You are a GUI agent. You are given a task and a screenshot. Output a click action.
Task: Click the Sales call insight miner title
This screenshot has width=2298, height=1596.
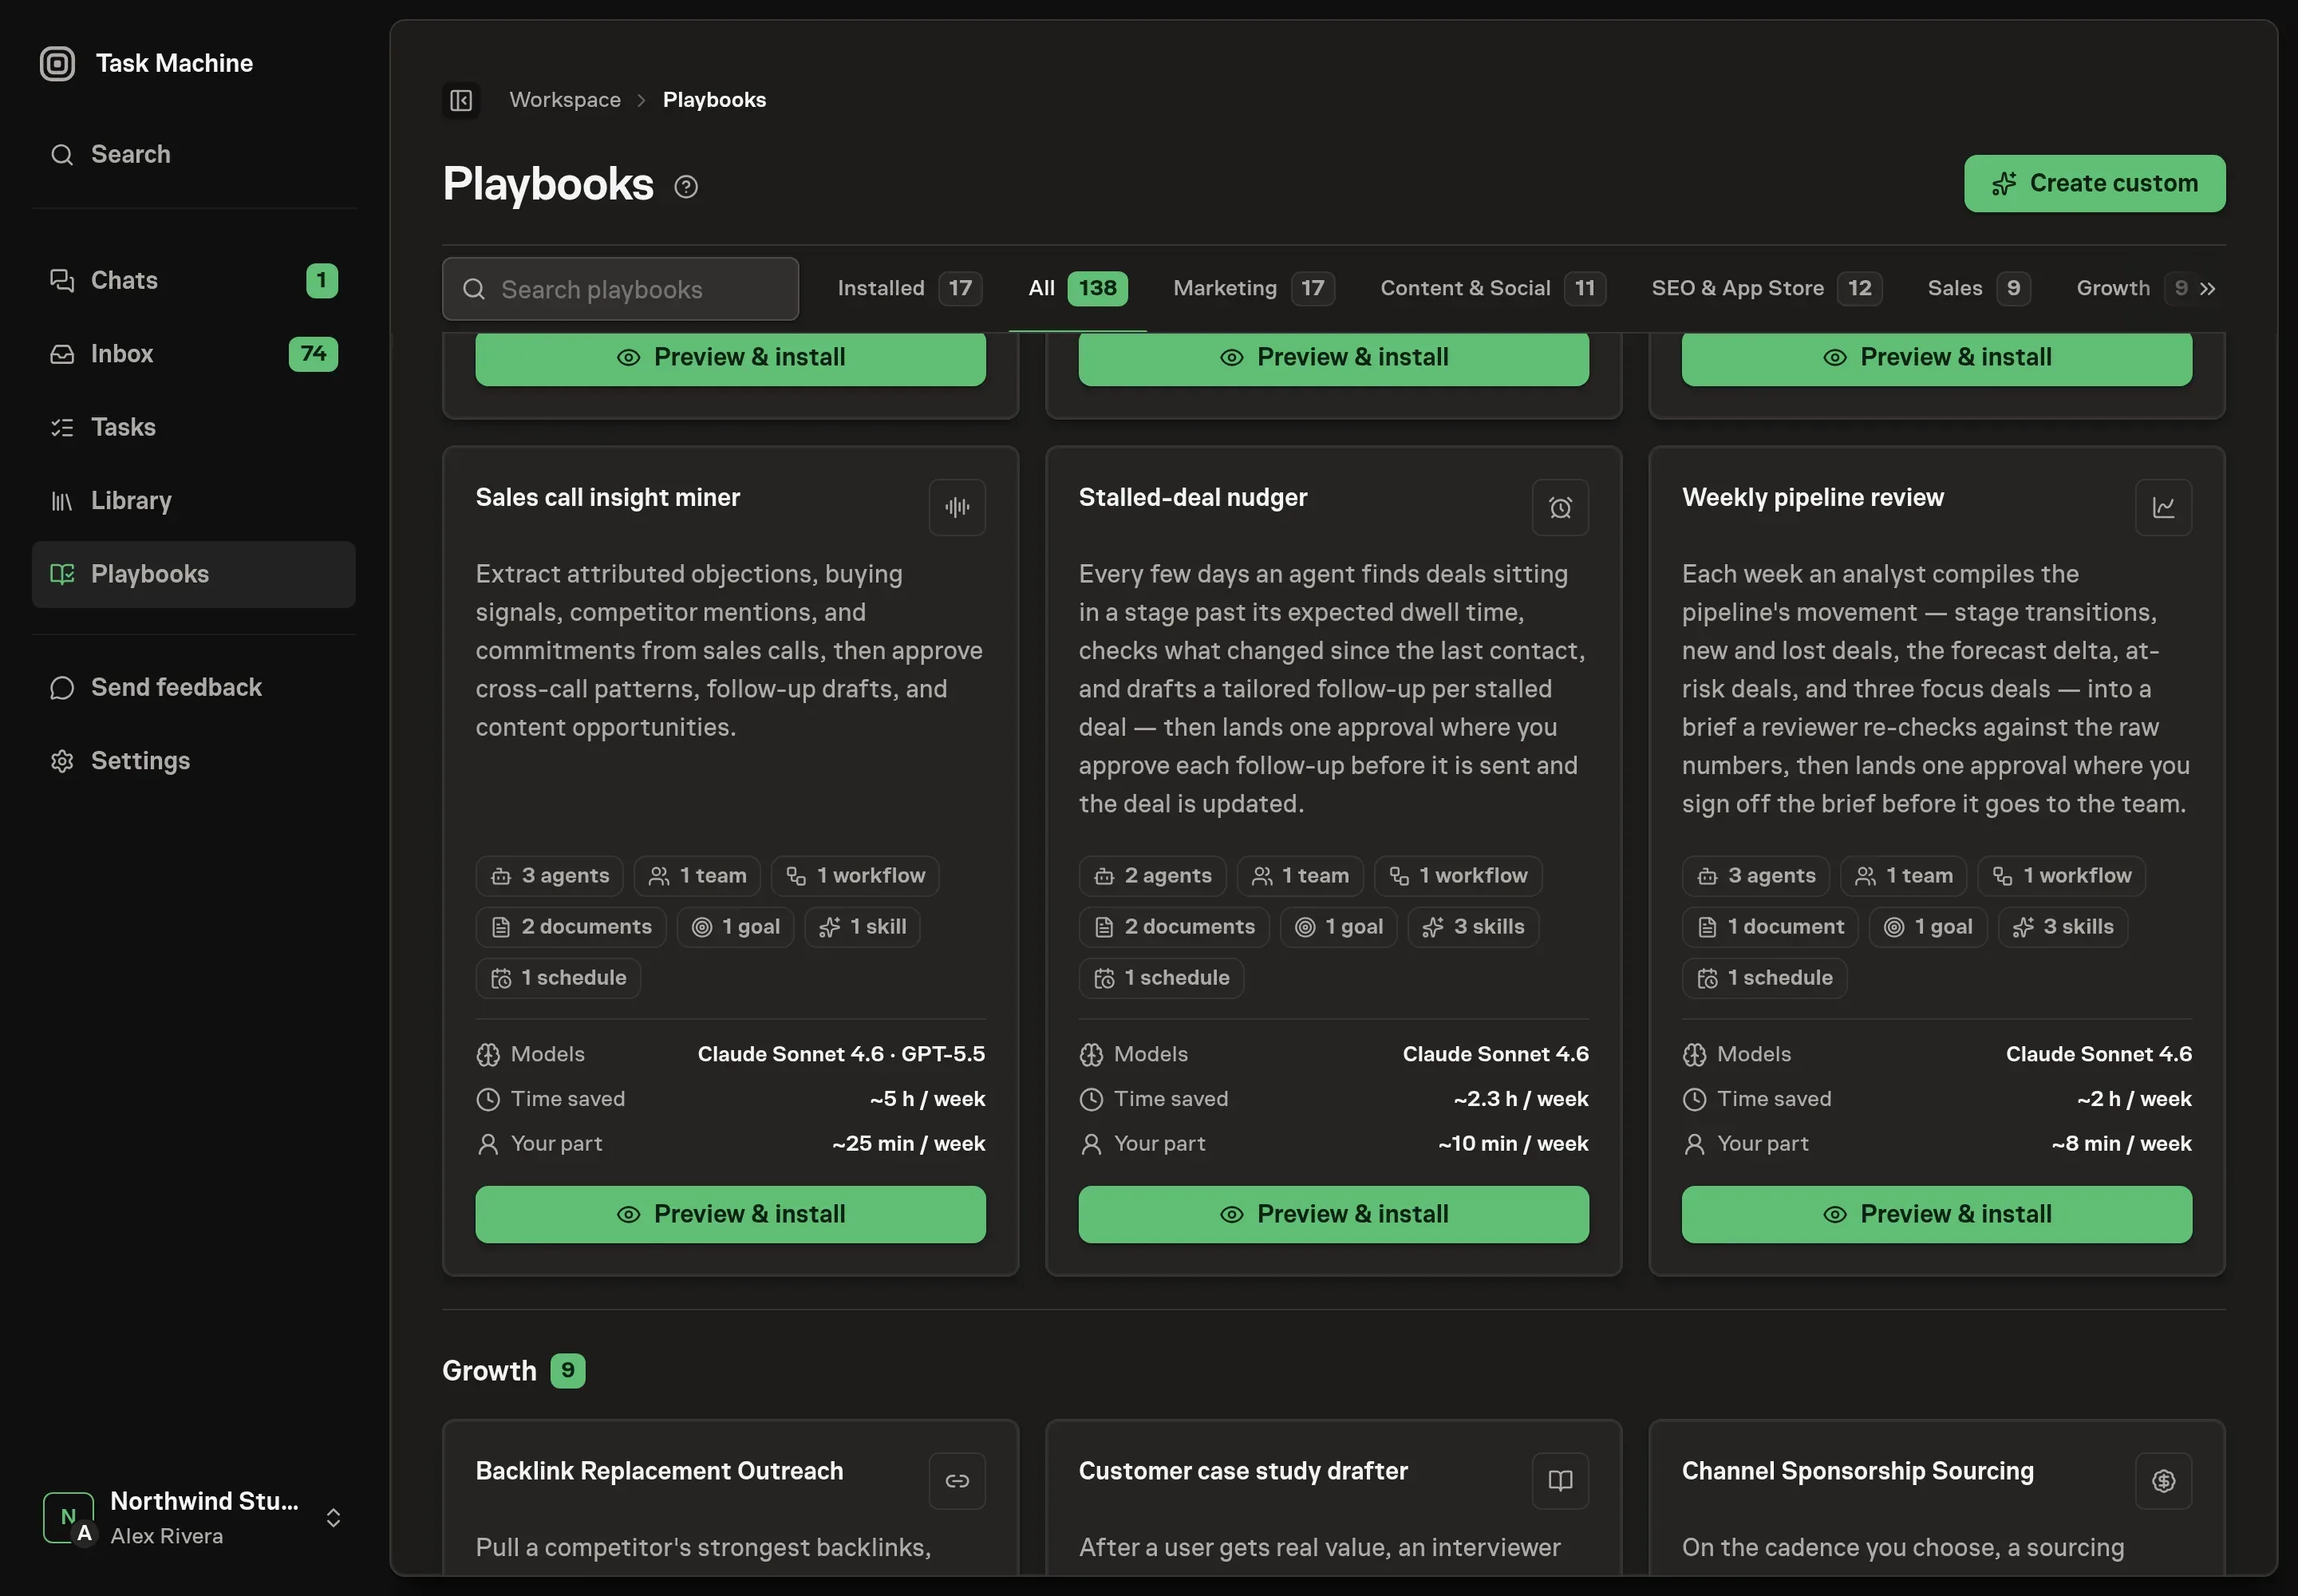[608, 498]
